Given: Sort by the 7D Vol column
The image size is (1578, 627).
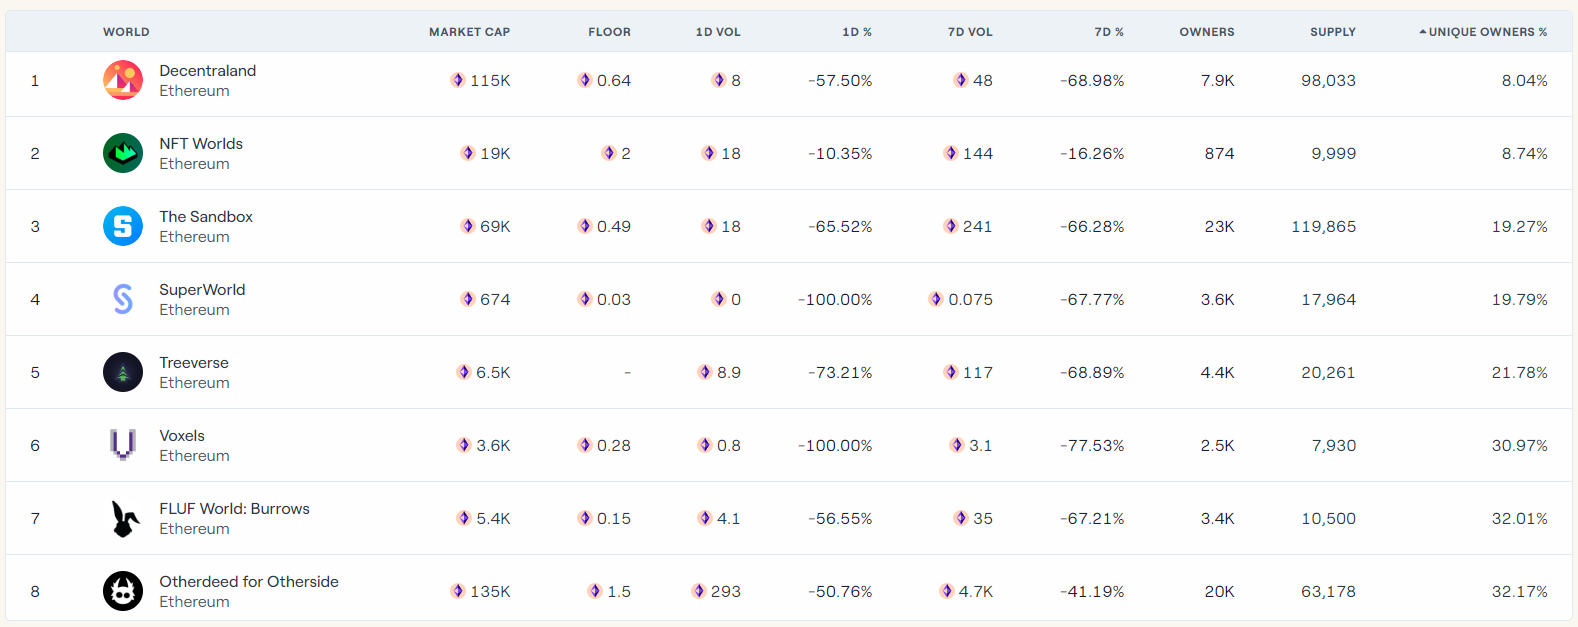Looking at the screenshot, I should point(970,32).
